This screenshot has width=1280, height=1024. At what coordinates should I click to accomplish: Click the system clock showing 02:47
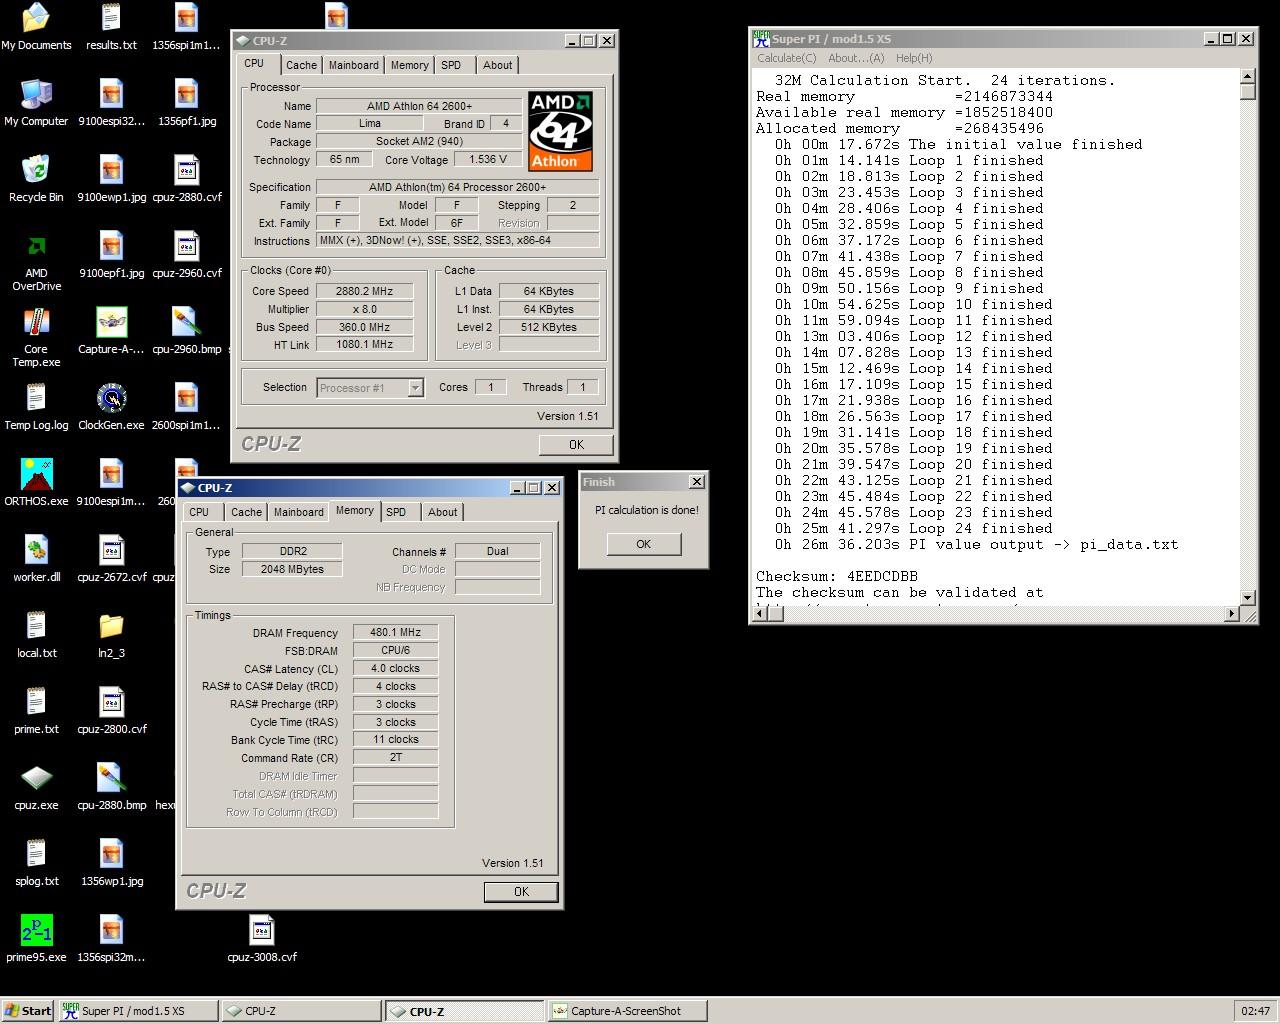click(1255, 1011)
